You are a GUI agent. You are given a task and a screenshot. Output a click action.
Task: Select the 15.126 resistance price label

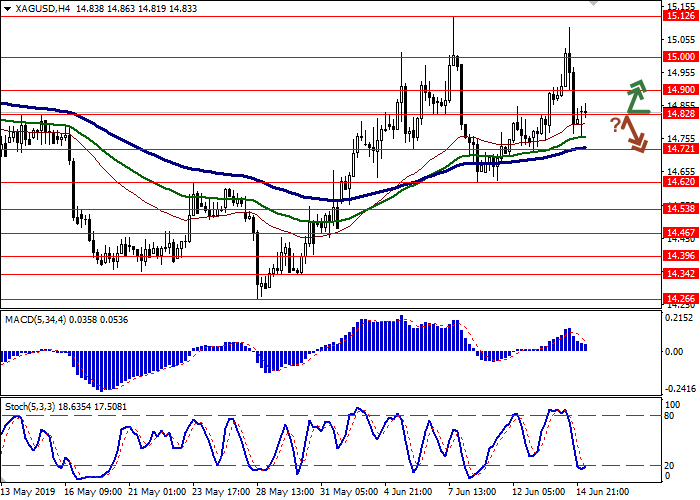pos(680,16)
